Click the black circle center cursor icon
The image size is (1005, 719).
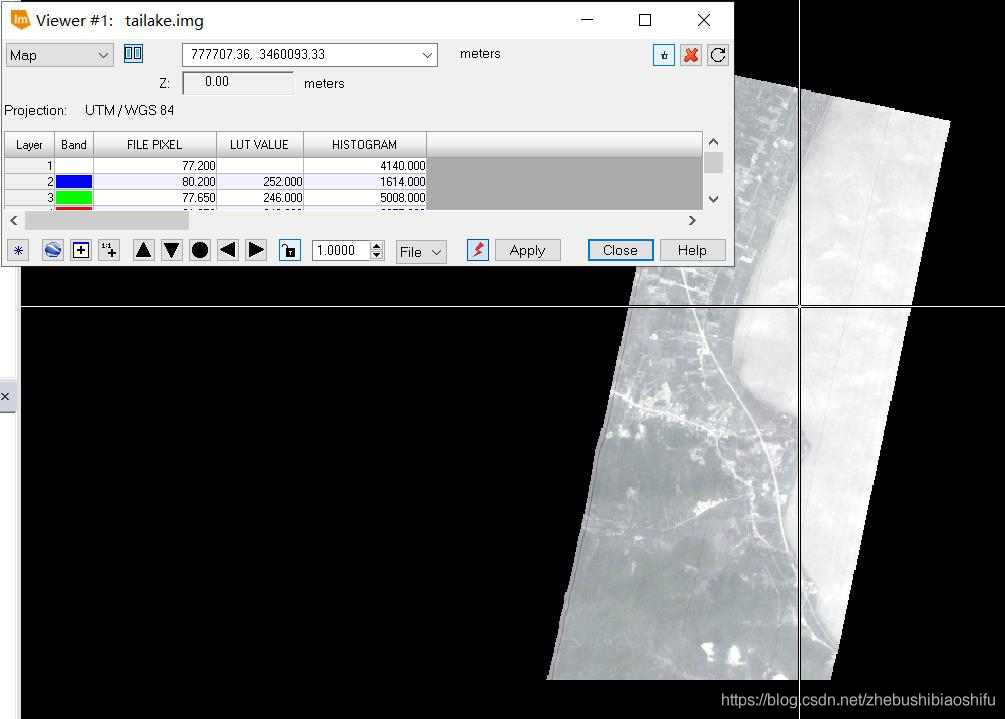(x=200, y=251)
